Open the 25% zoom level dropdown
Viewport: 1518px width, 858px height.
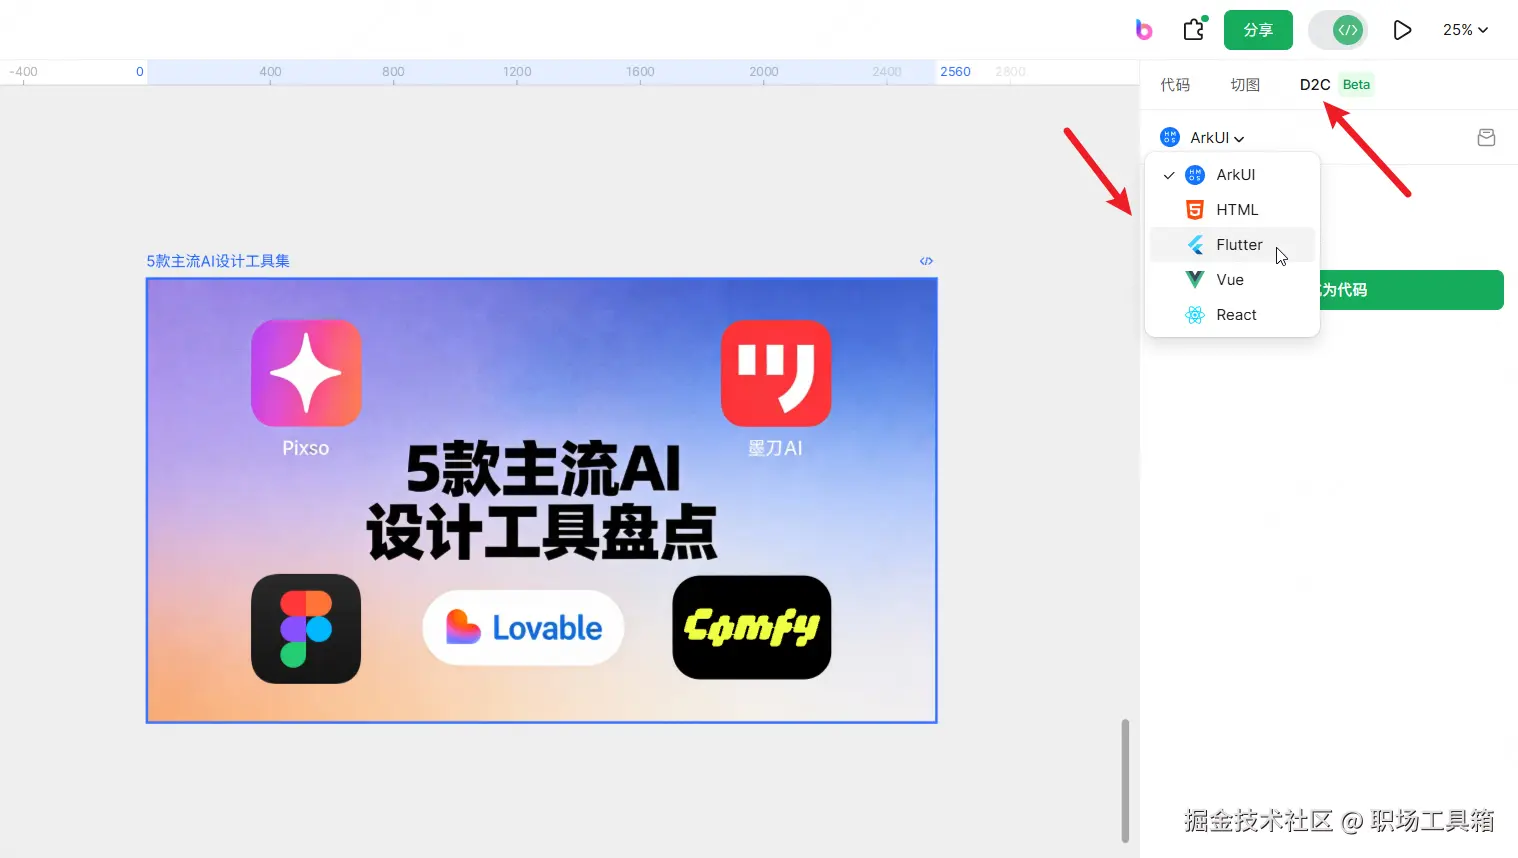(x=1465, y=30)
